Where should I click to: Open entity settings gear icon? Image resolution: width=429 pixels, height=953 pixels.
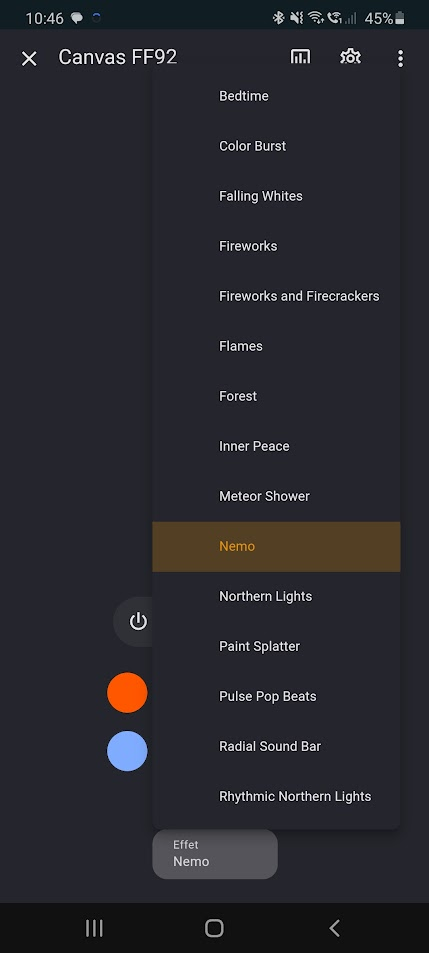[350, 57]
